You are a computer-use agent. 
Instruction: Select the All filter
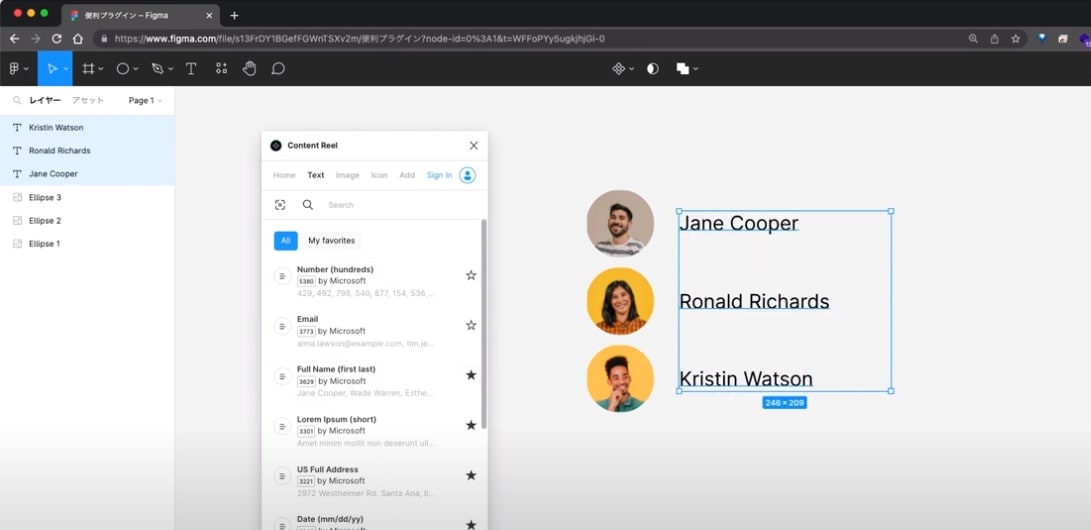(285, 241)
